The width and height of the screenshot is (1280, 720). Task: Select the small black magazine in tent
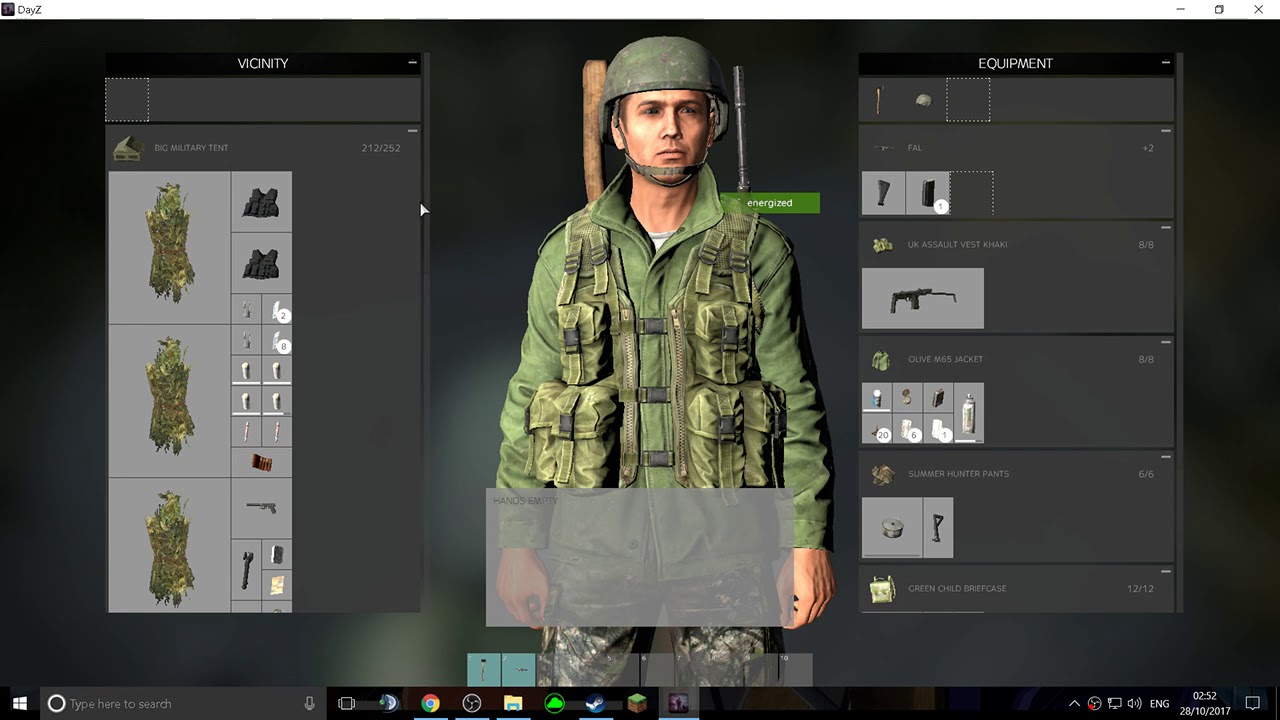(x=277, y=555)
